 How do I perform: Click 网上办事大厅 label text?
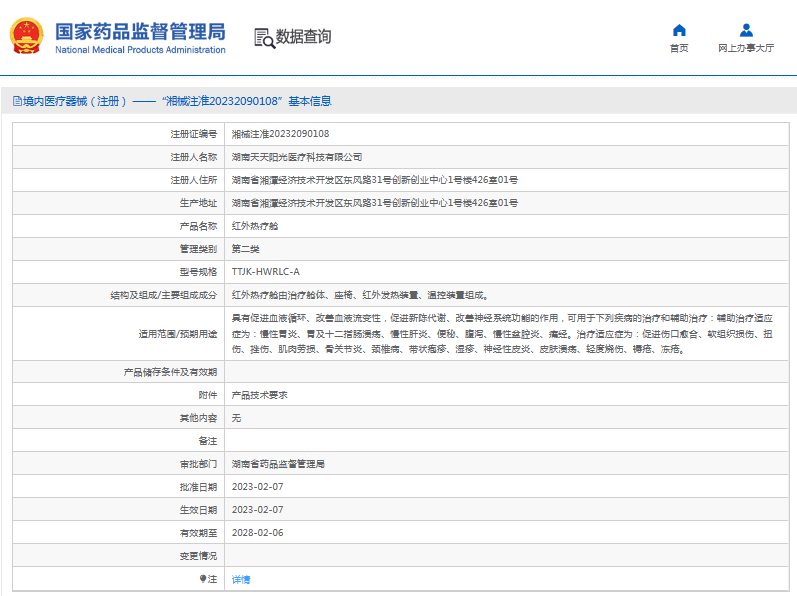point(746,48)
